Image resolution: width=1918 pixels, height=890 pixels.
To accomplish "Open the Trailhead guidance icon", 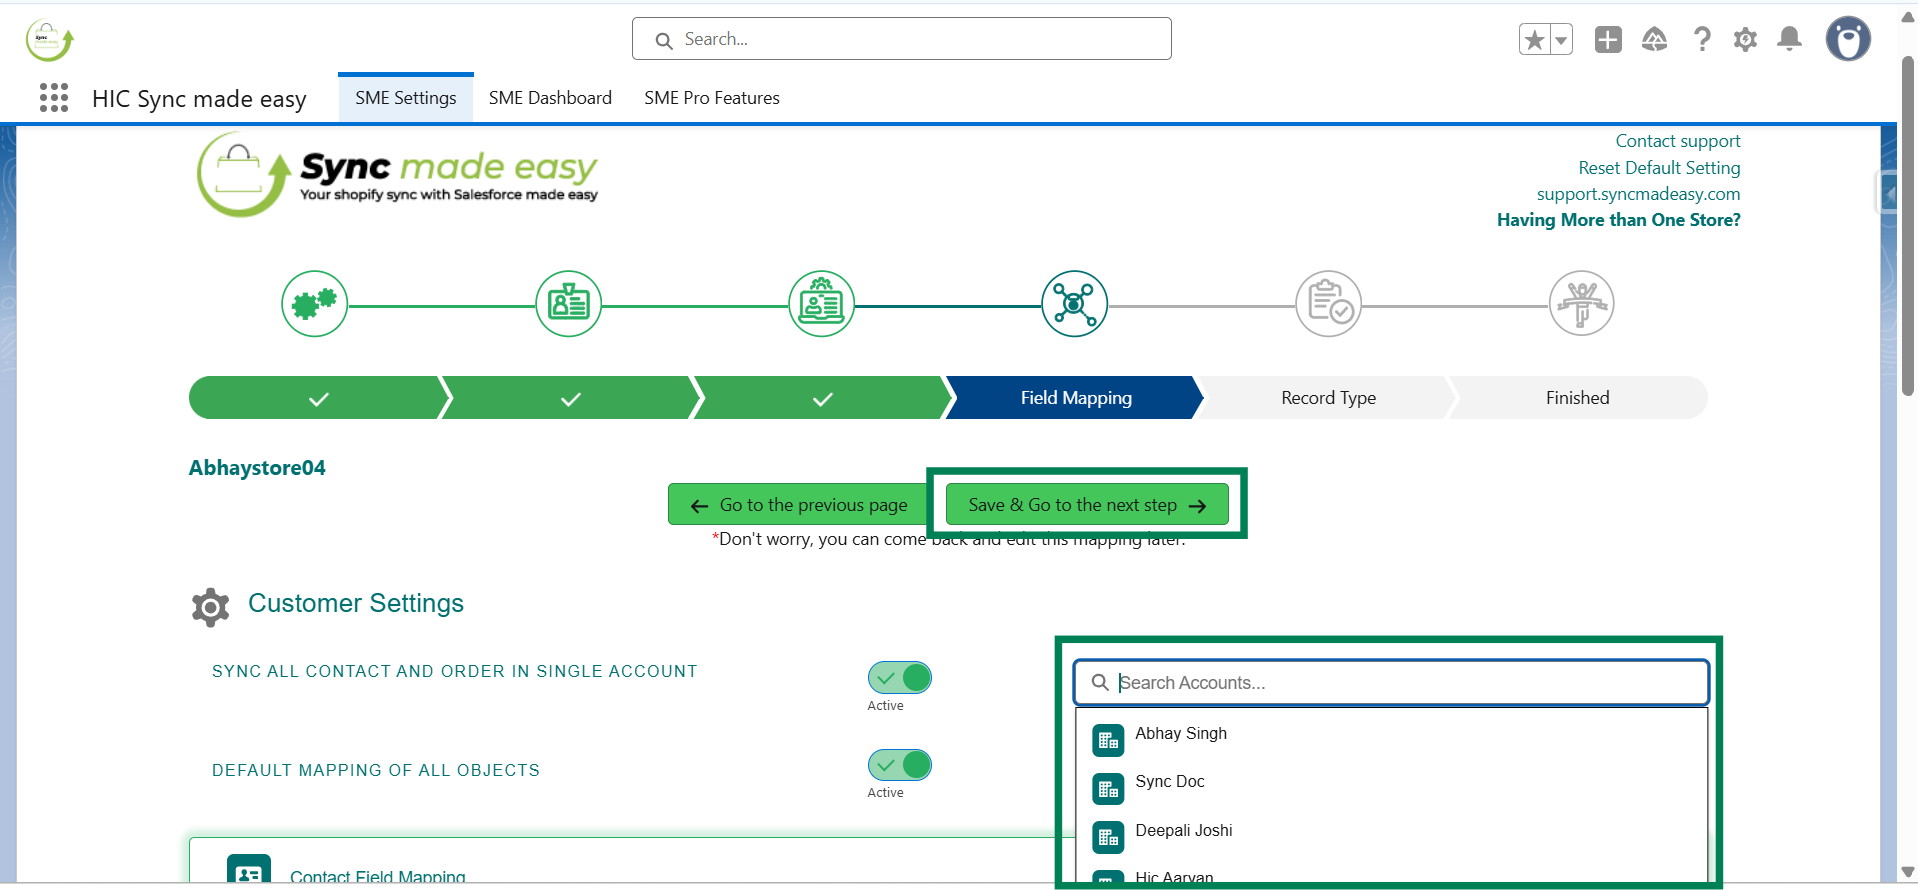I will click(1654, 40).
